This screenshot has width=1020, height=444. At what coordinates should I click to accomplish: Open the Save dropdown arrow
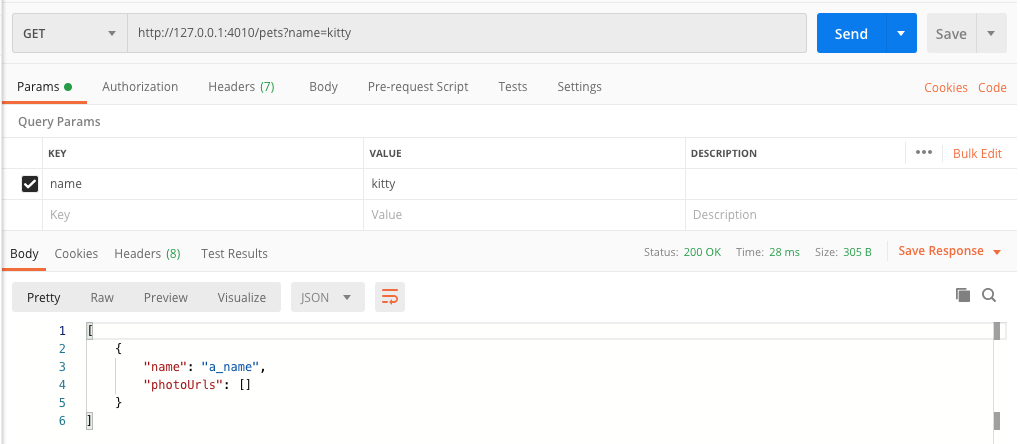click(x=990, y=33)
